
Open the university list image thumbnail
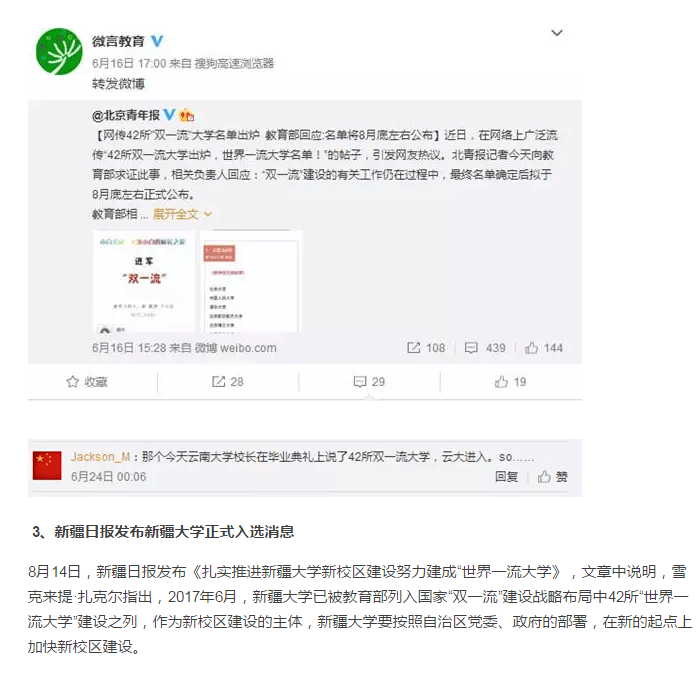point(251,281)
